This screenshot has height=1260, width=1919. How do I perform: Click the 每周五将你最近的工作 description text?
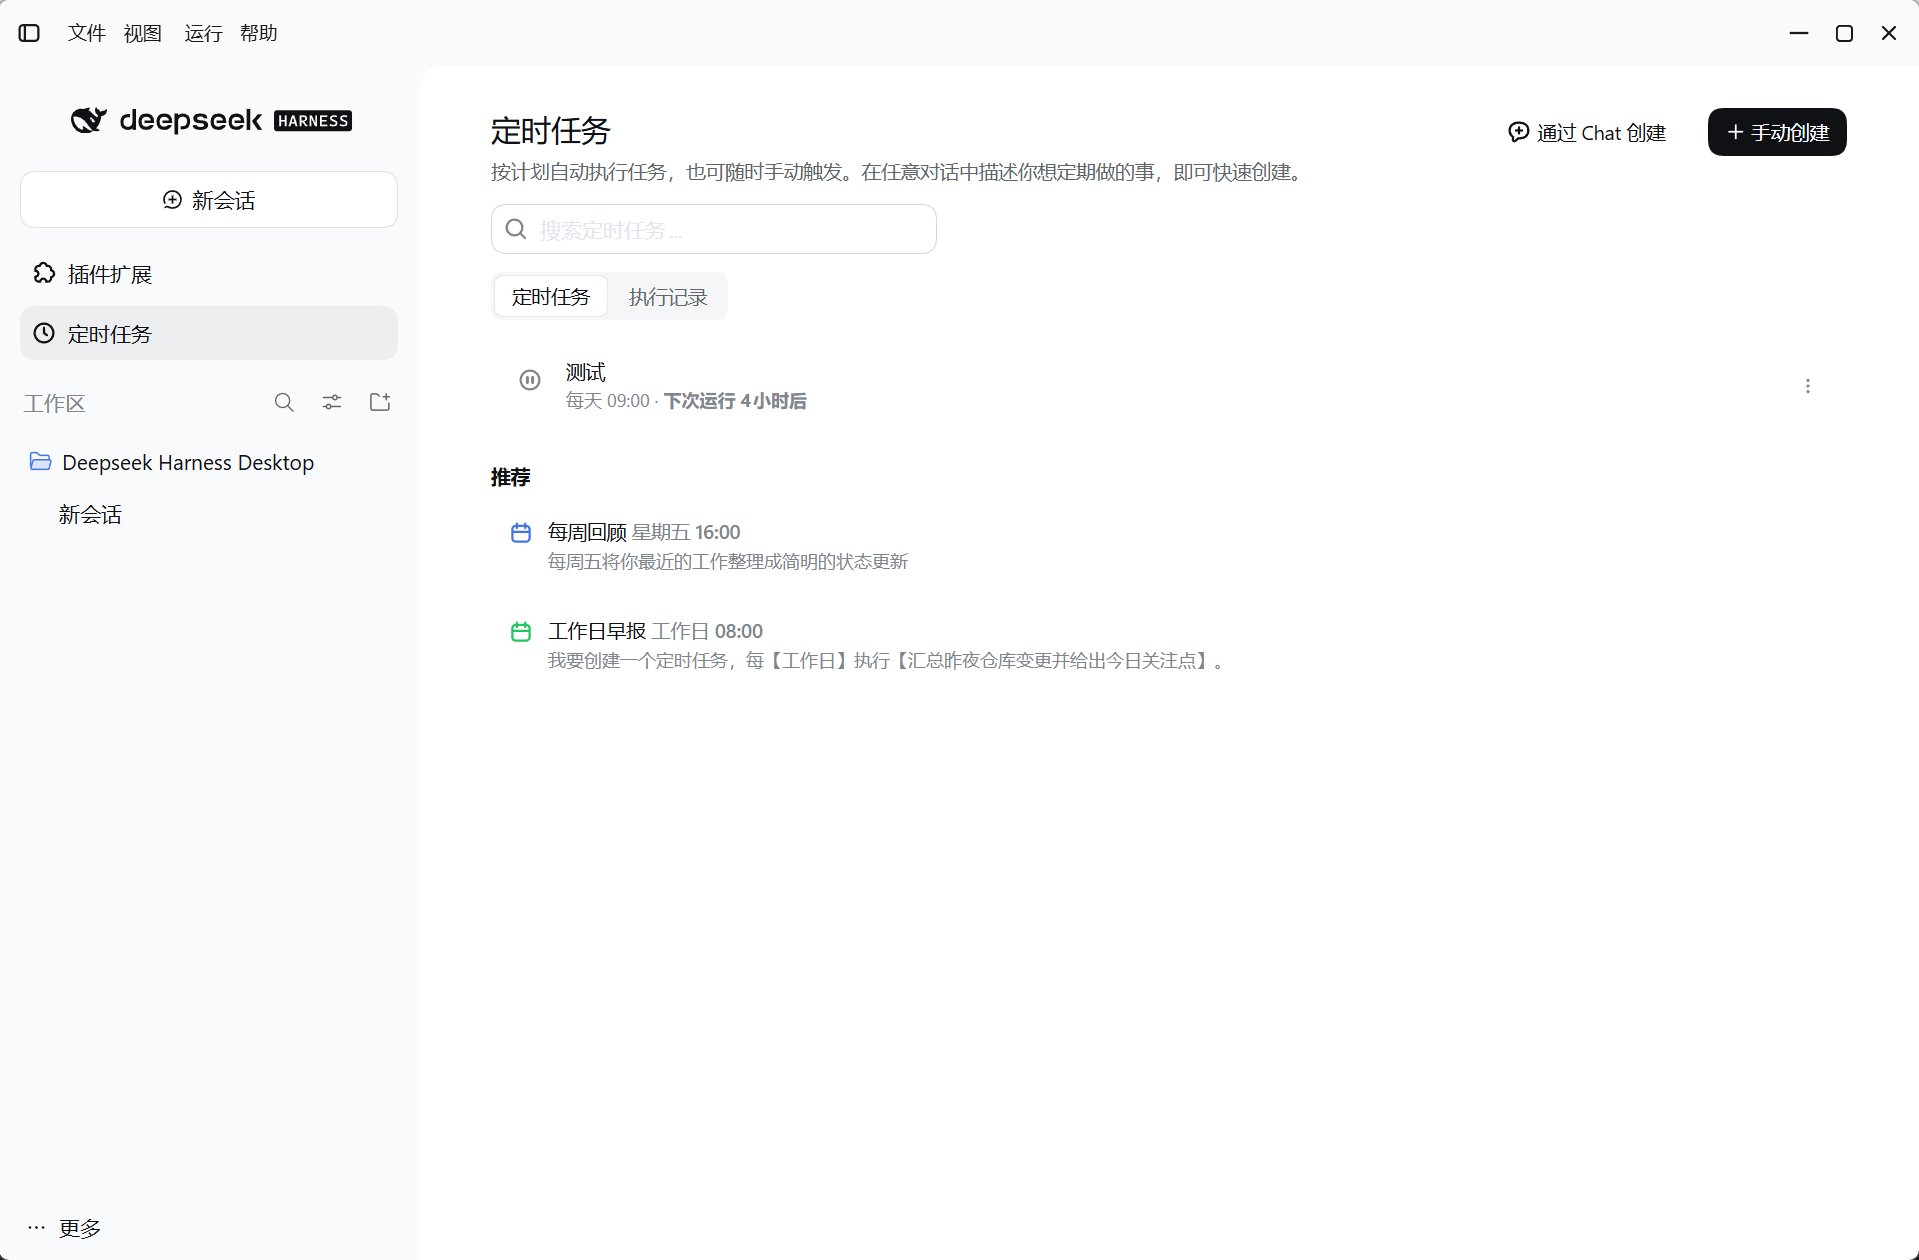point(728,562)
